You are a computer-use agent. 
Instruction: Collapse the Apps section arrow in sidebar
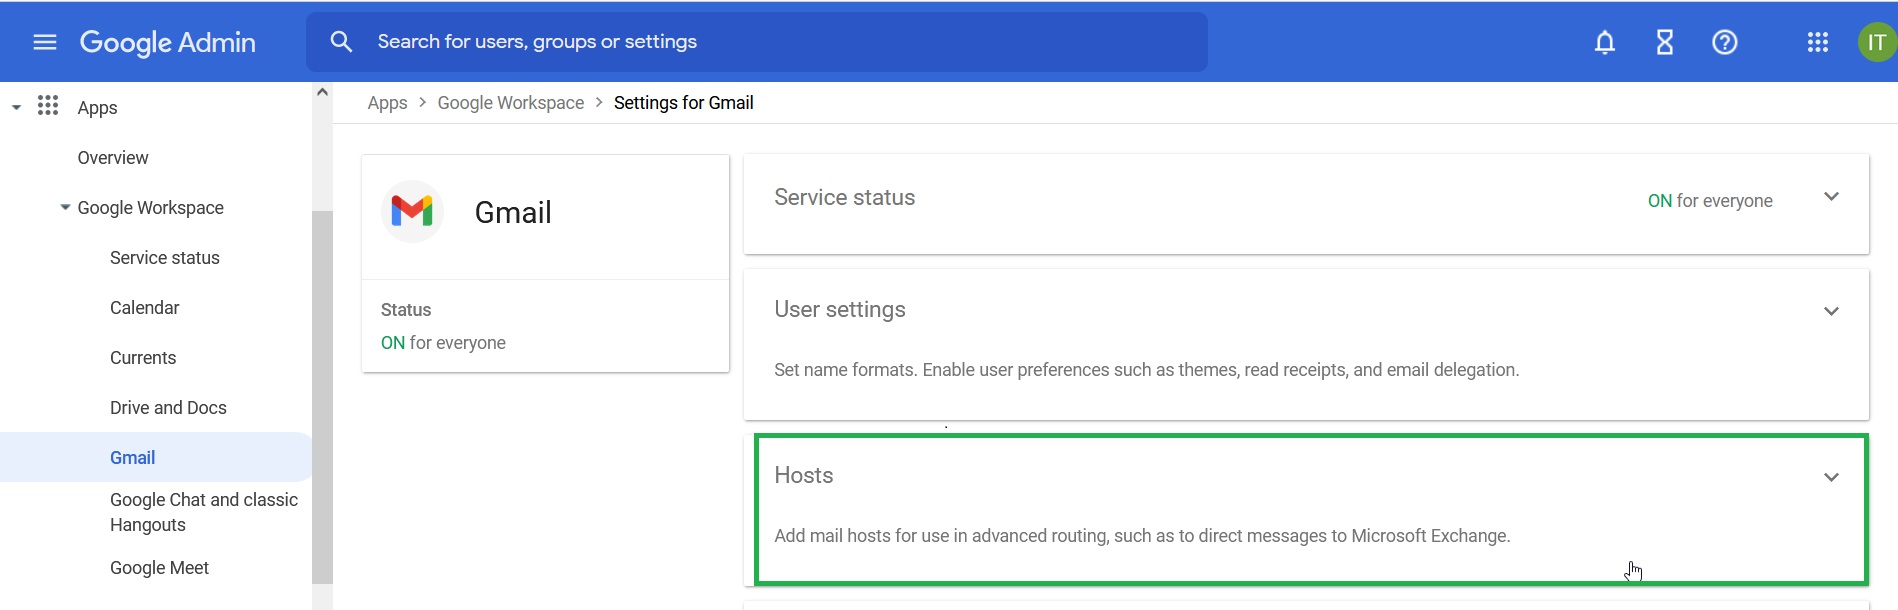click(x=16, y=107)
